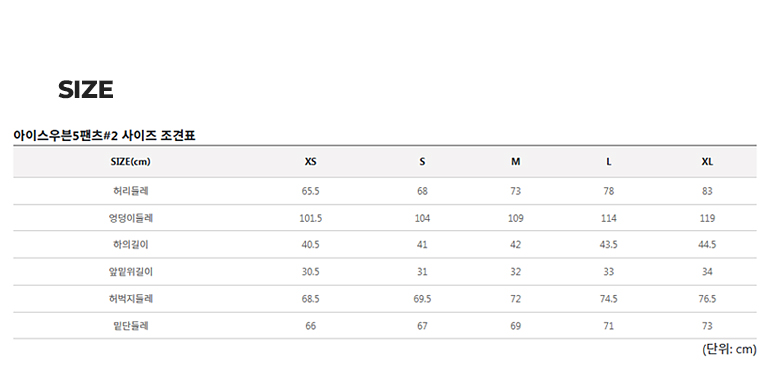Click the XS waist value 65.5

pos(310,191)
